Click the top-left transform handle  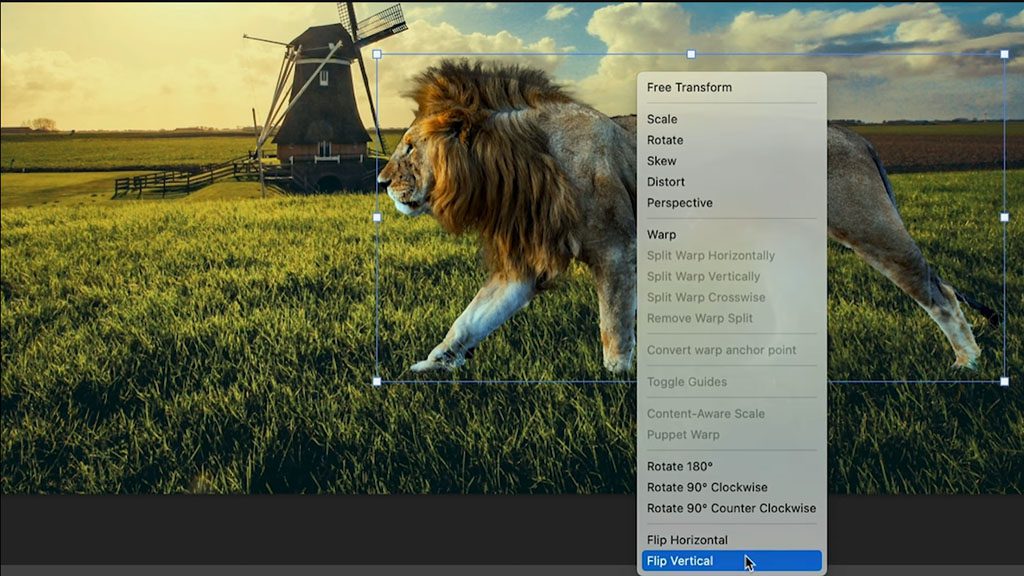pos(377,54)
